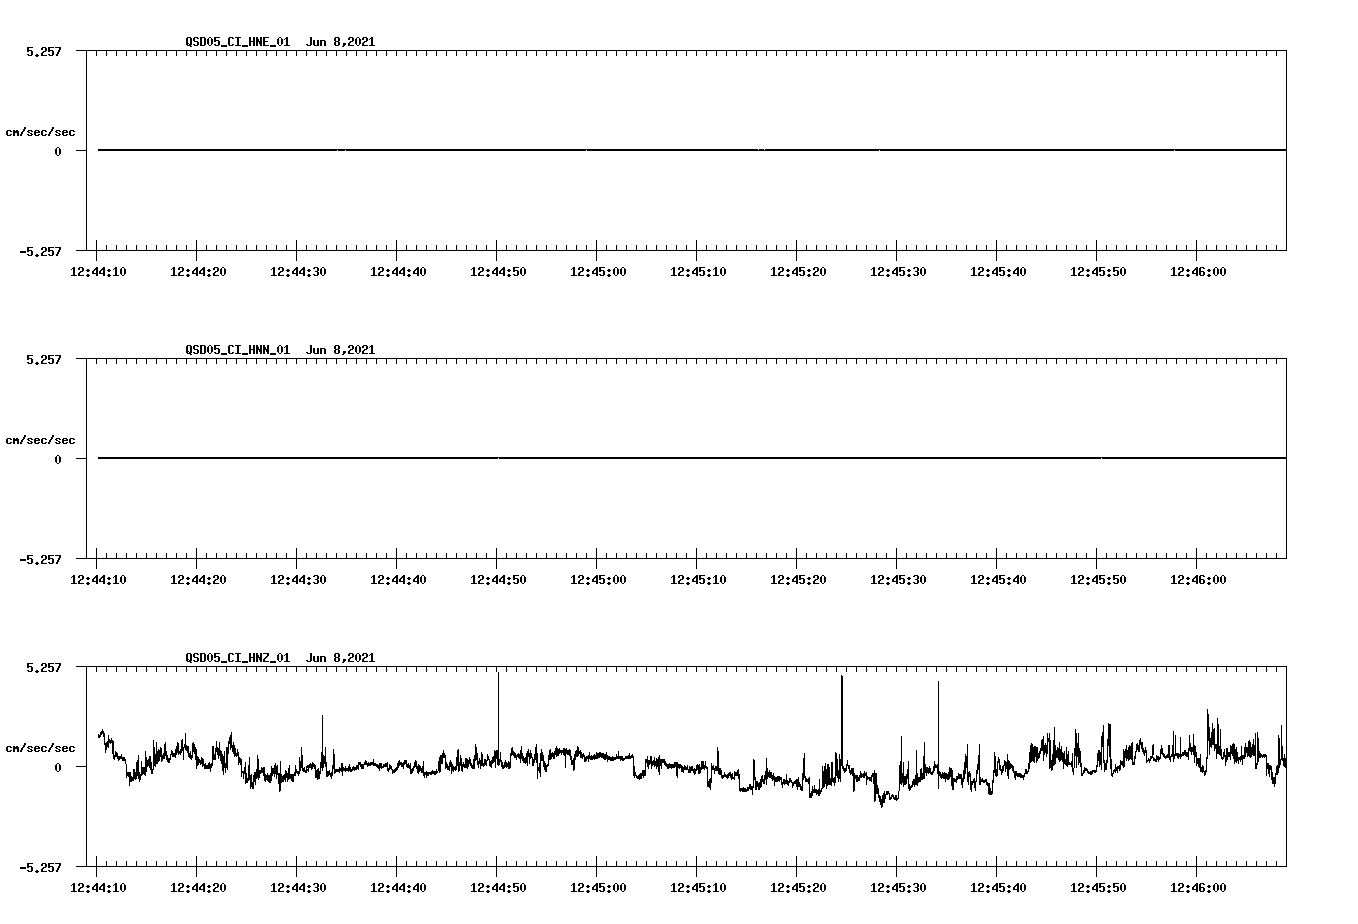Click 12:46:00 time label under HNE plot
This screenshot has width=1358, height=924.
click(1198, 271)
